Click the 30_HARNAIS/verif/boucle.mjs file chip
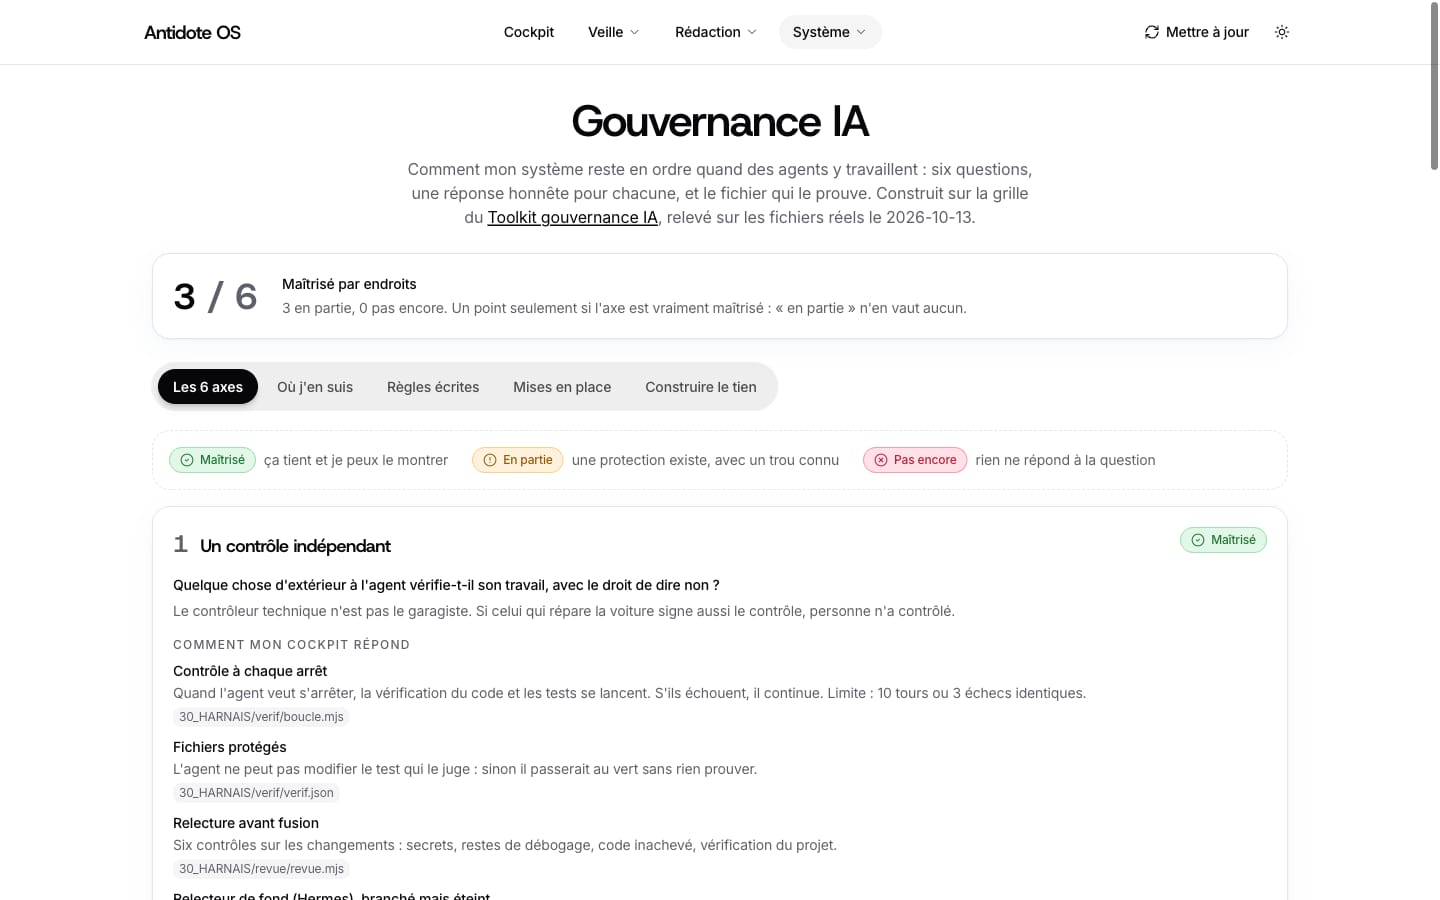 click(x=261, y=716)
